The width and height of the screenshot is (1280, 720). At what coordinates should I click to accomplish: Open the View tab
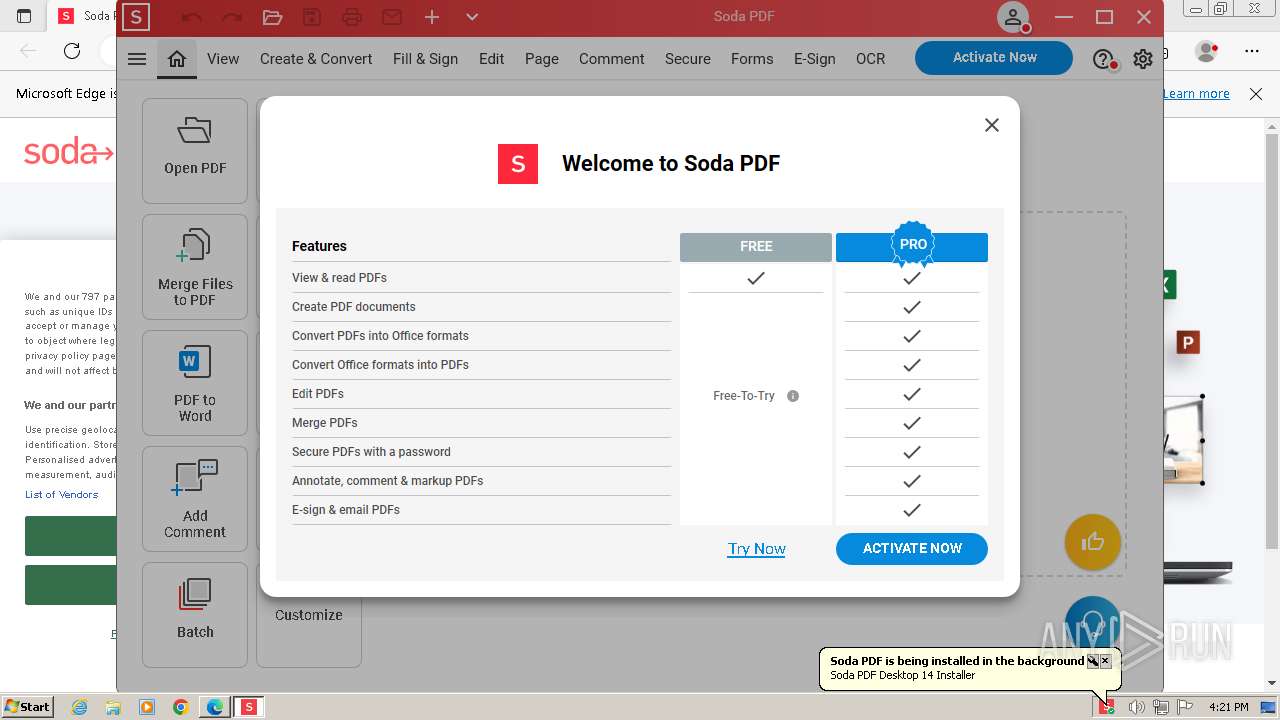(x=223, y=59)
